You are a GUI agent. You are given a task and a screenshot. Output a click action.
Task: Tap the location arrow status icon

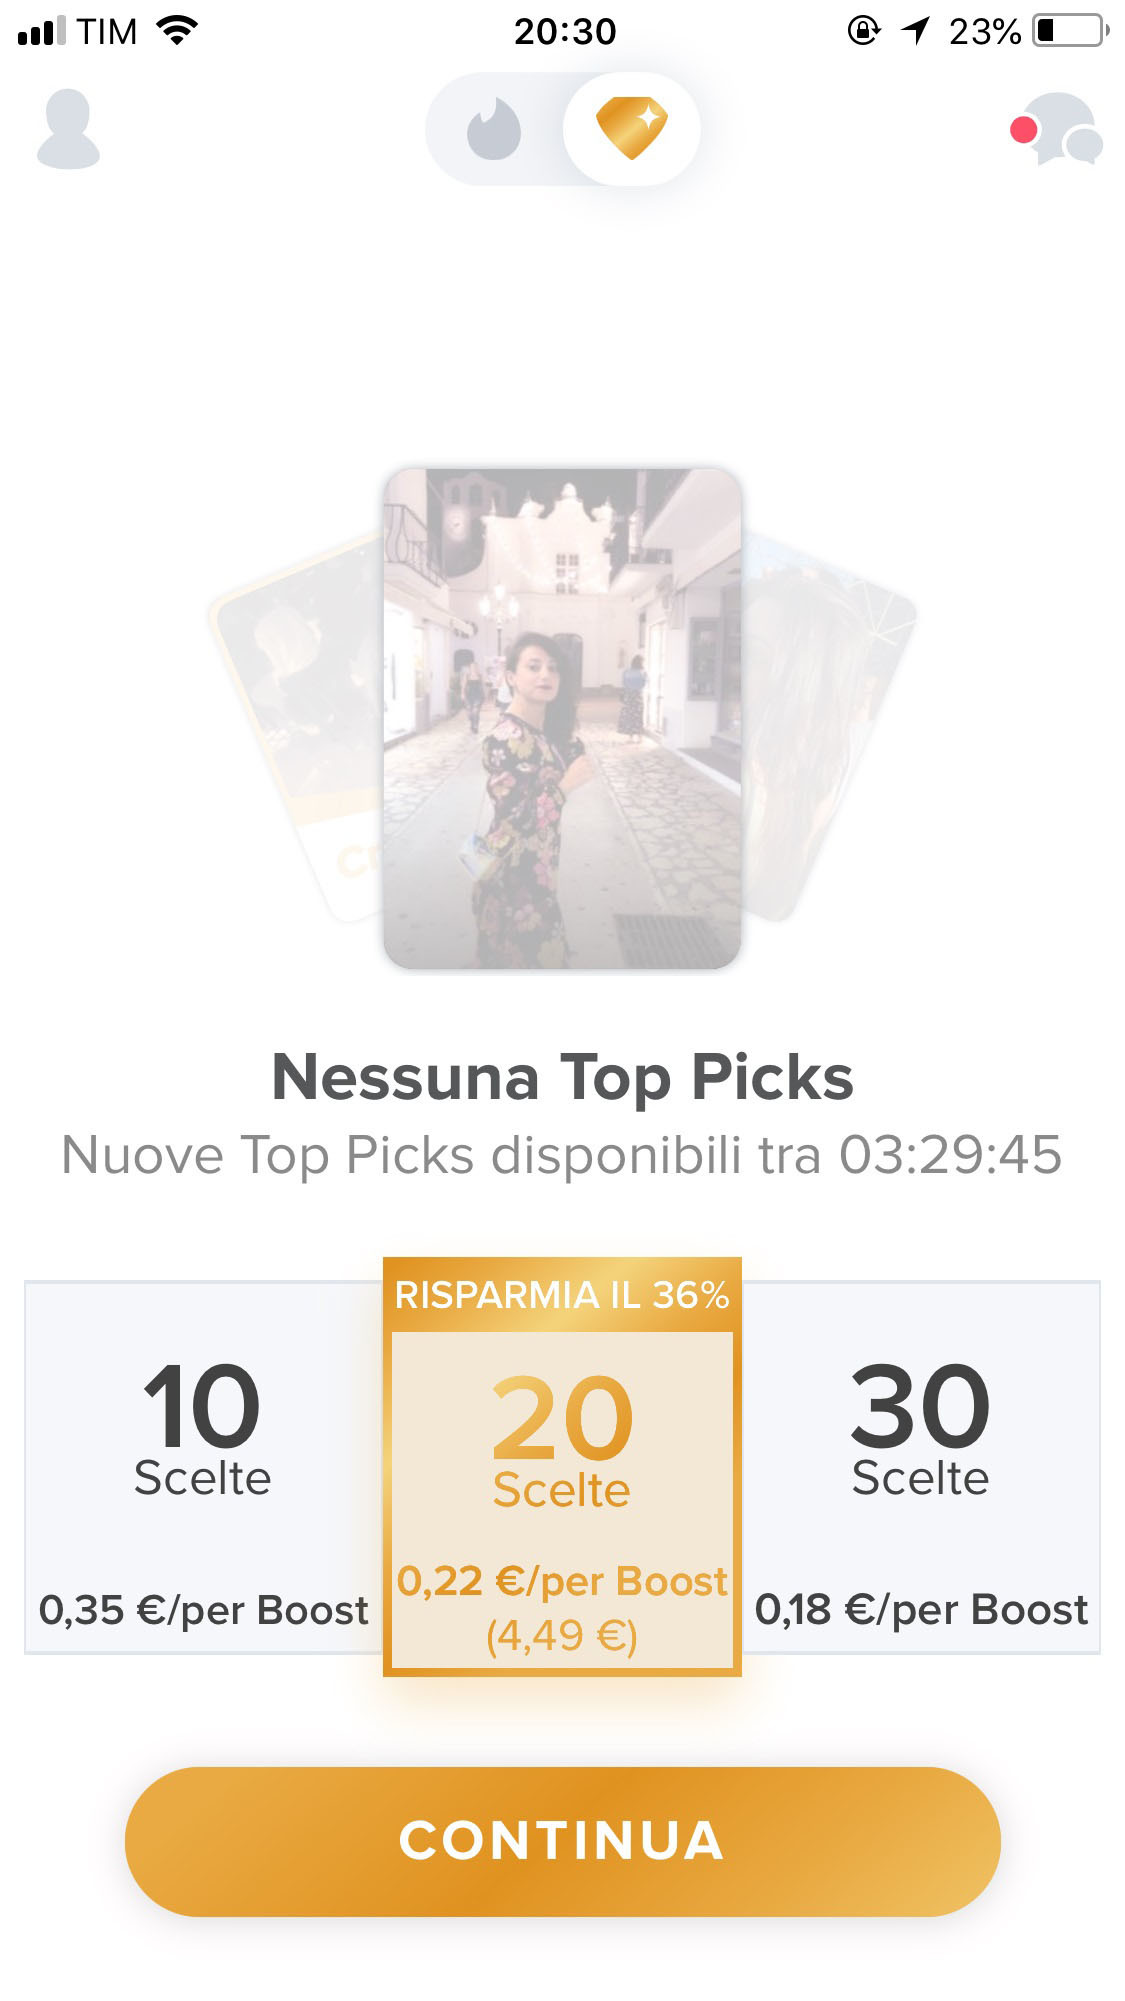(x=915, y=31)
